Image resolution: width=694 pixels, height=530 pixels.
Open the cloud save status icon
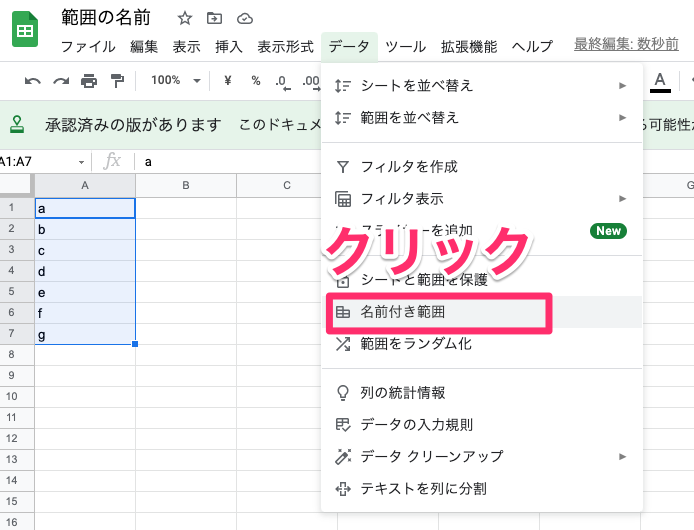point(244,19)
